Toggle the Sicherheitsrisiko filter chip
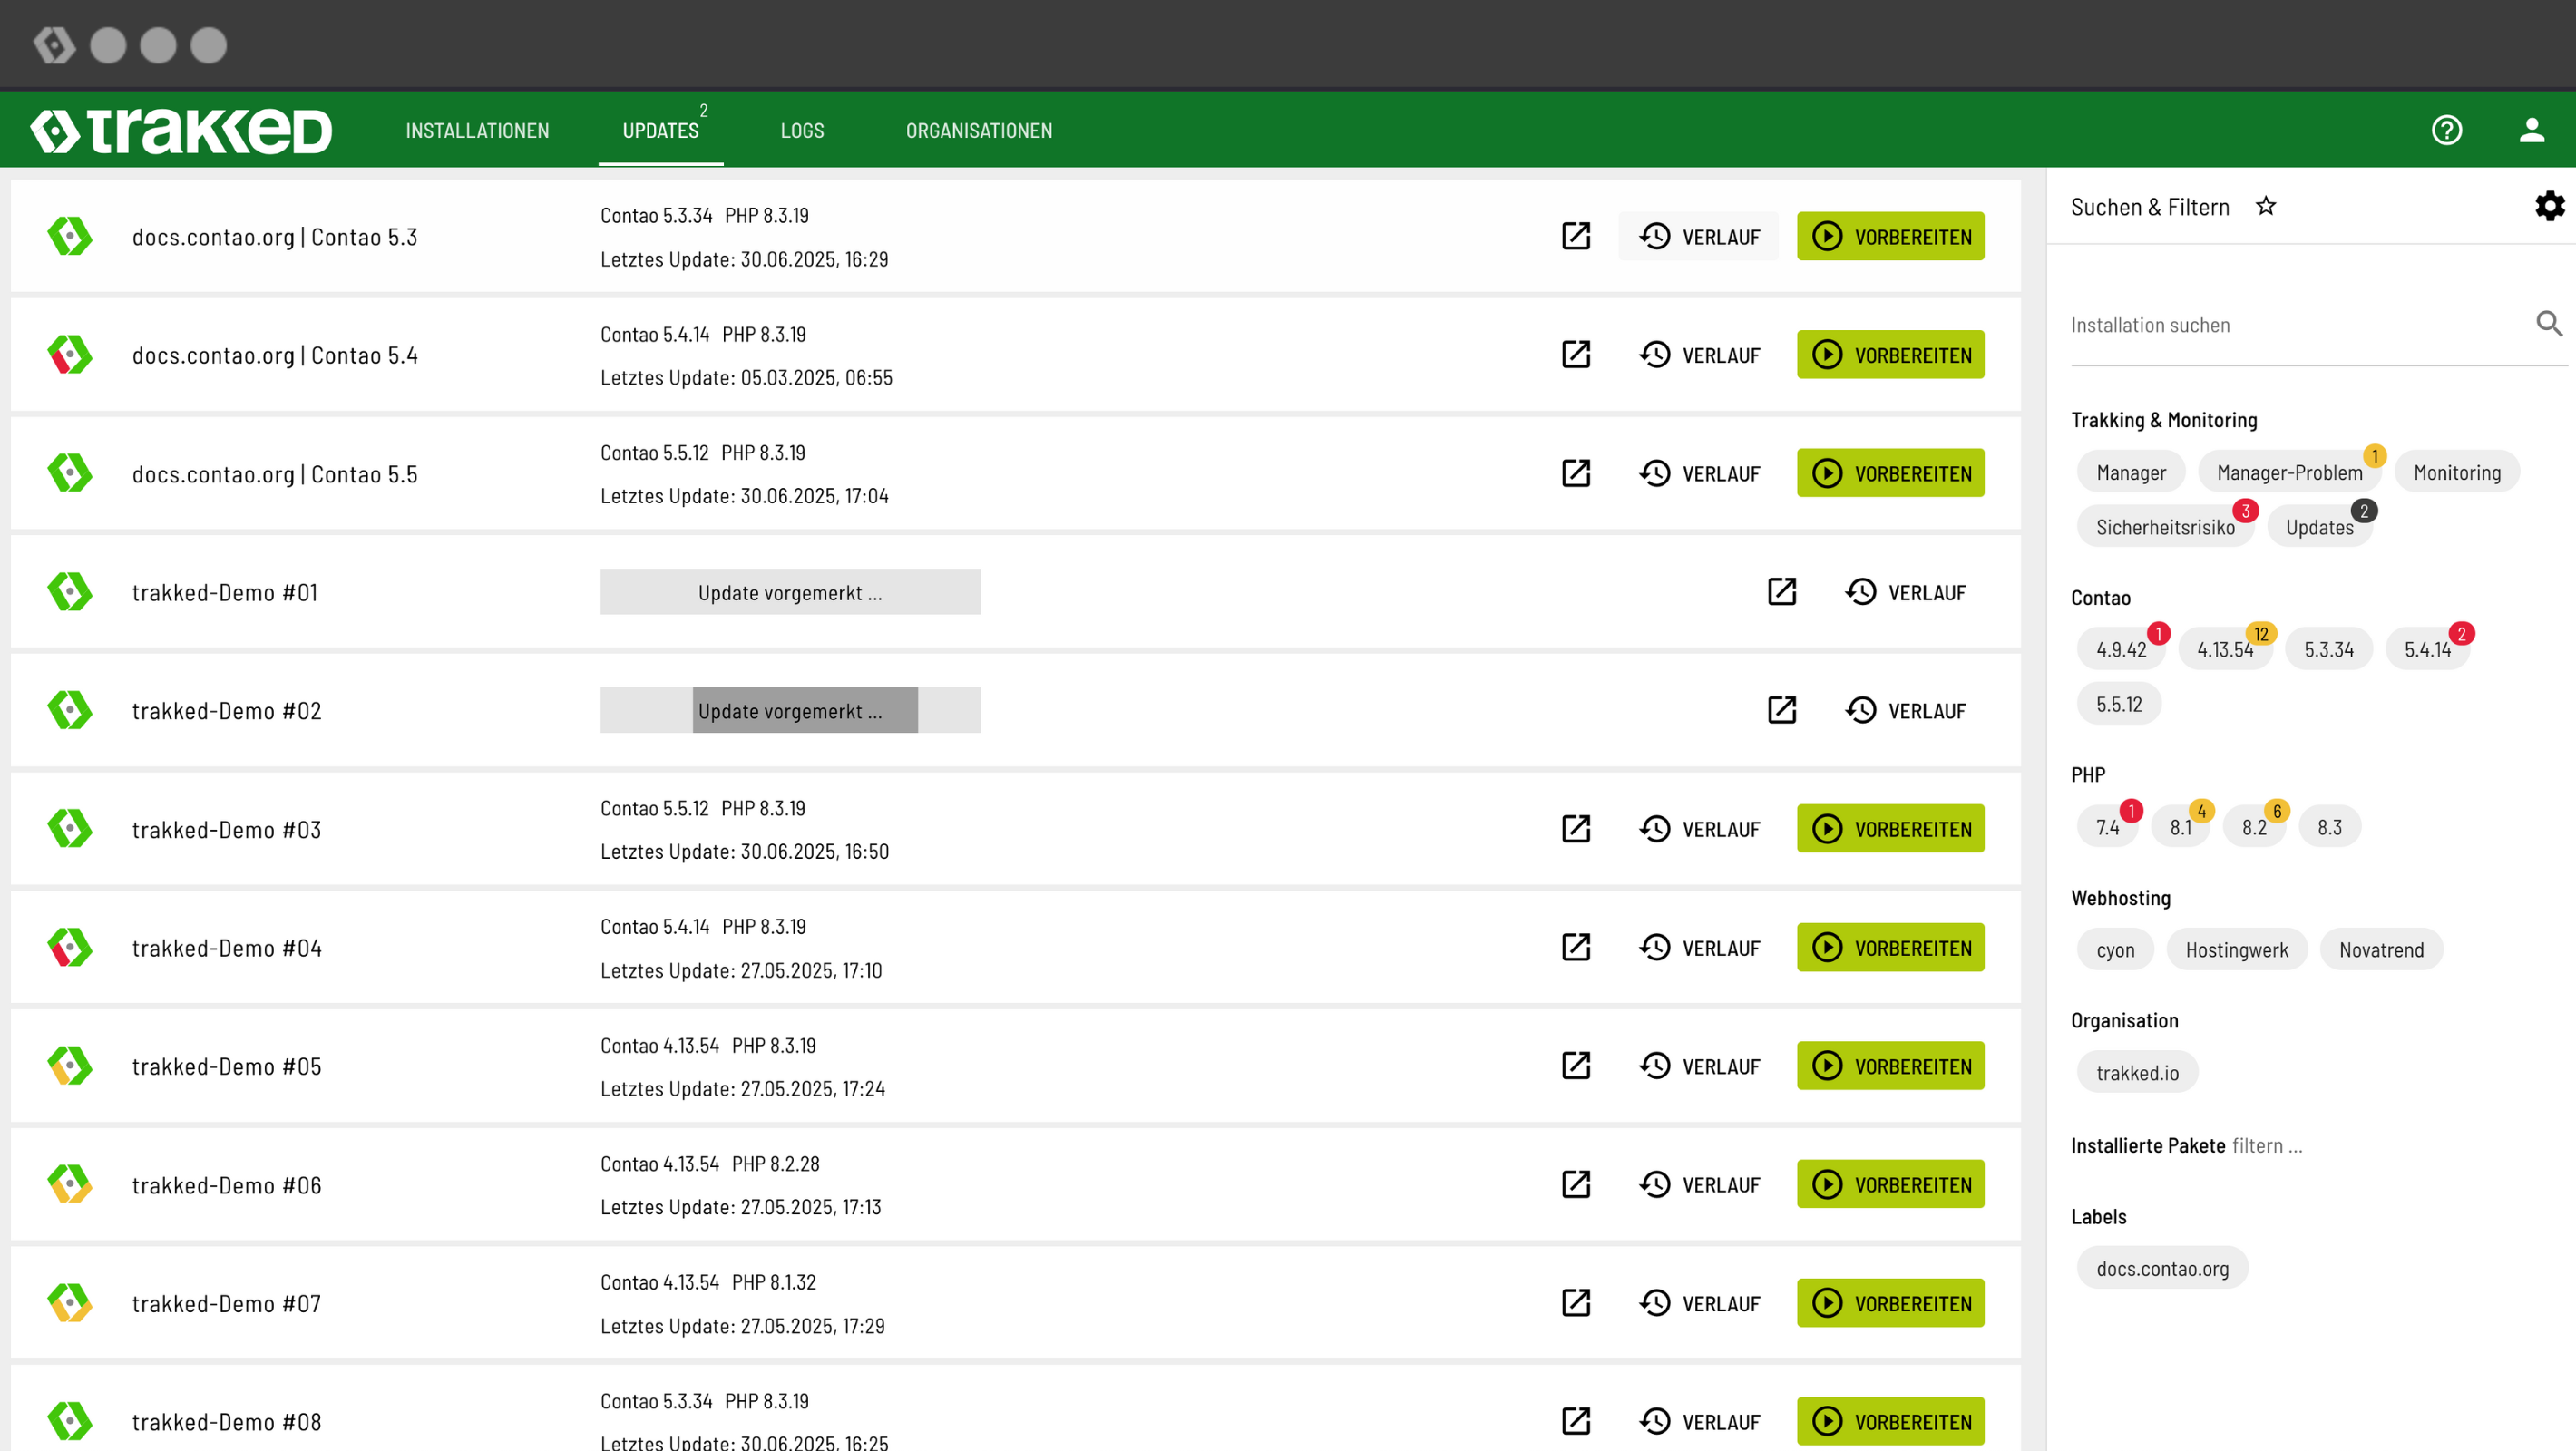 point(2165,527)
